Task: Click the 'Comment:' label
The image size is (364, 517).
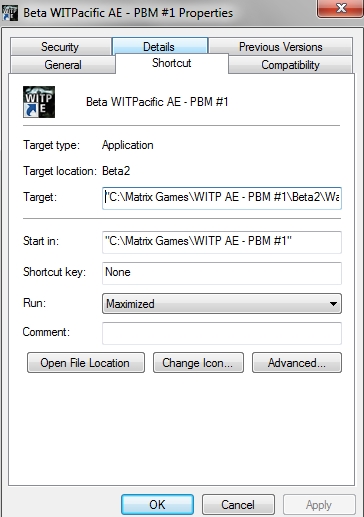Action: click(x=46, y=332)
